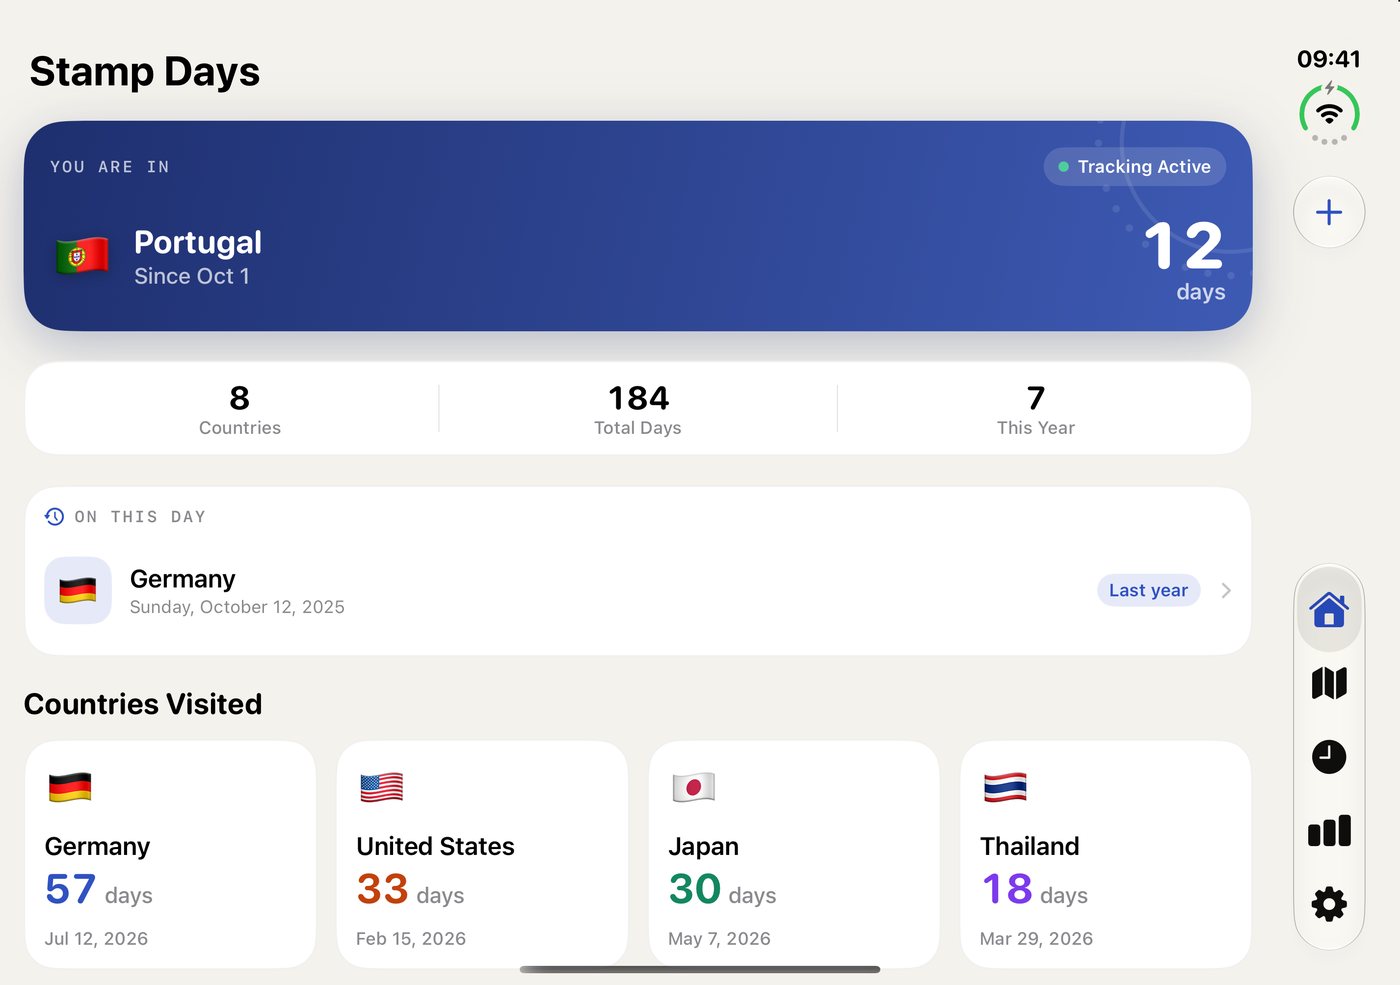Screen dimensions: 1400x985
Task: Click the United States flag icon
Action: 382,787
